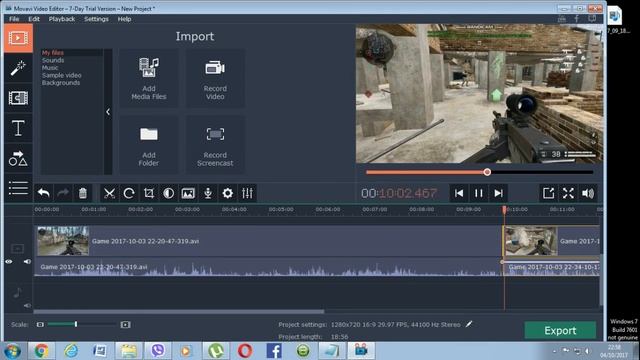Select second video clip thumbnail on timeline

pyautogui.click(x=531, y=241)
